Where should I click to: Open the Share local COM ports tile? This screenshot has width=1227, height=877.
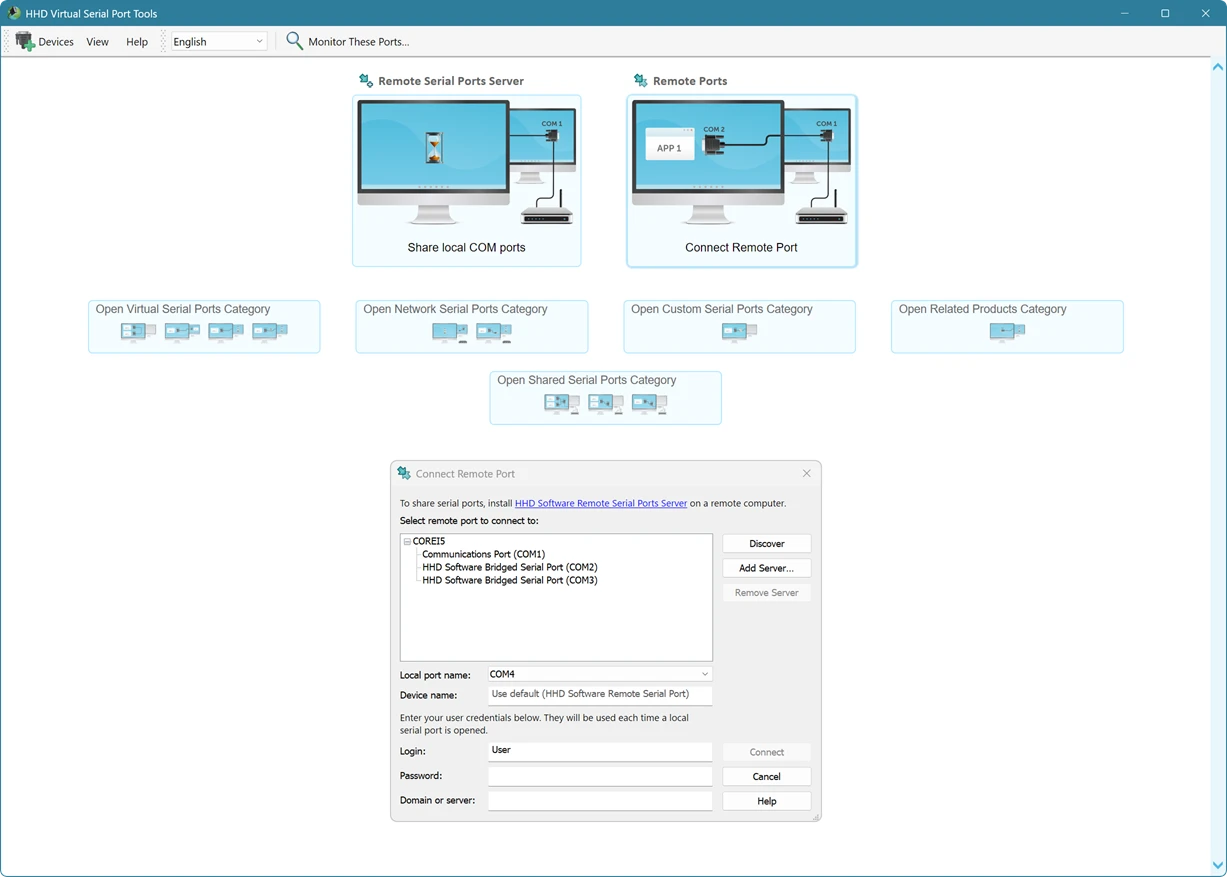coord(466,181)
